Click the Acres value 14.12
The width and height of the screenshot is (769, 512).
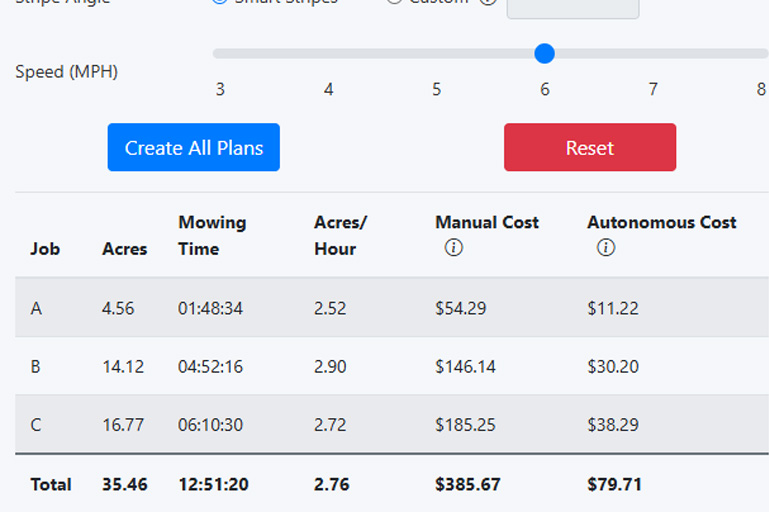coord(123,366)
